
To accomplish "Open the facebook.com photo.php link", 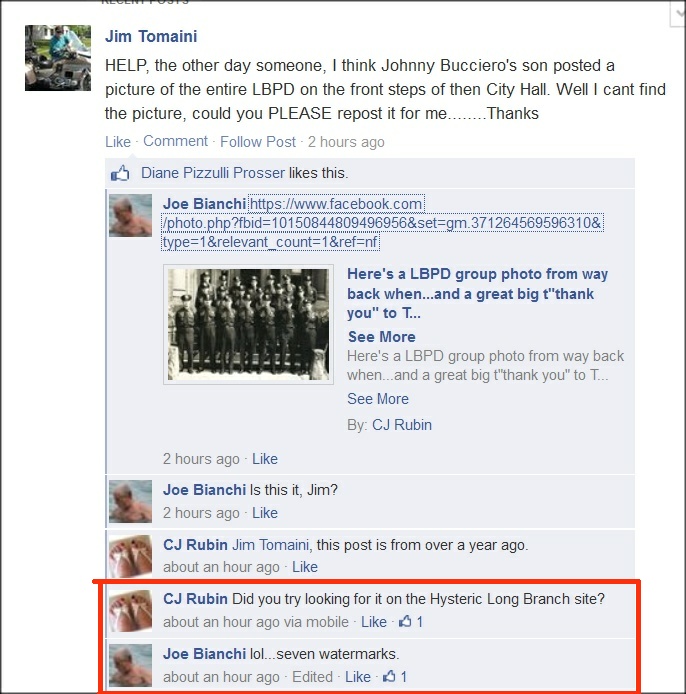I will click(382, 223).
